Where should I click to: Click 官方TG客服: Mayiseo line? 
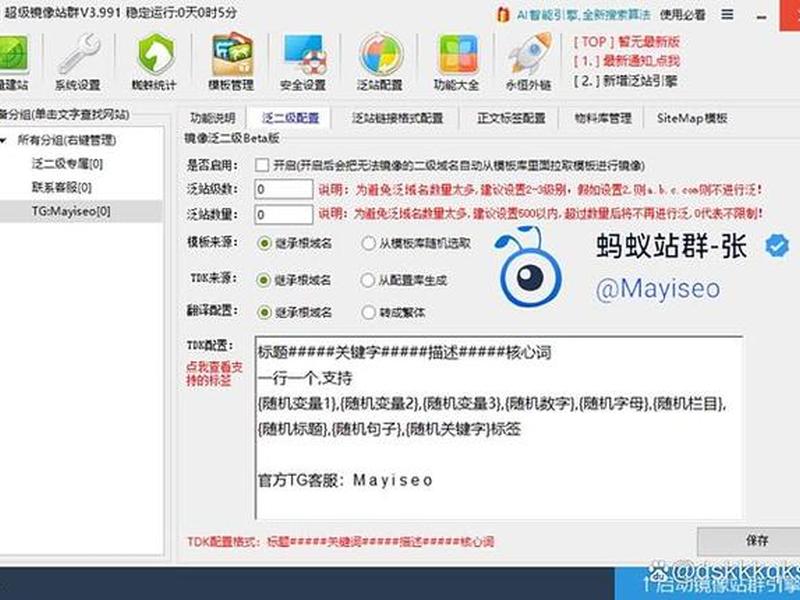click(x=345, y=480)
